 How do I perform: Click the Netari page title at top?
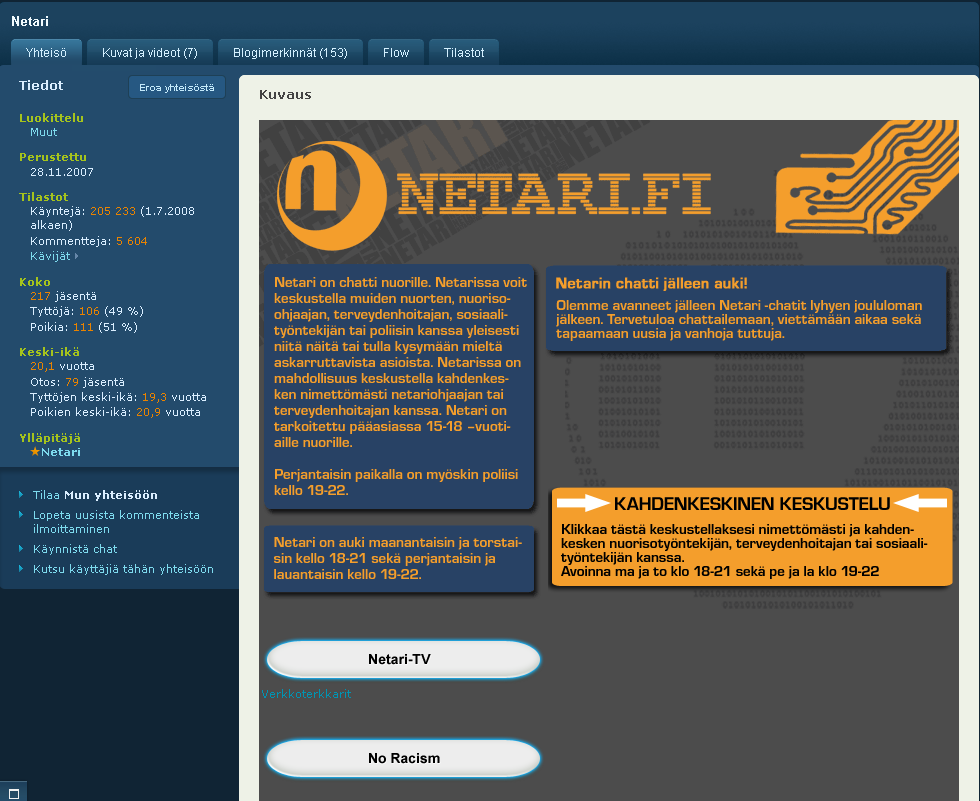(x=30, y=21)
